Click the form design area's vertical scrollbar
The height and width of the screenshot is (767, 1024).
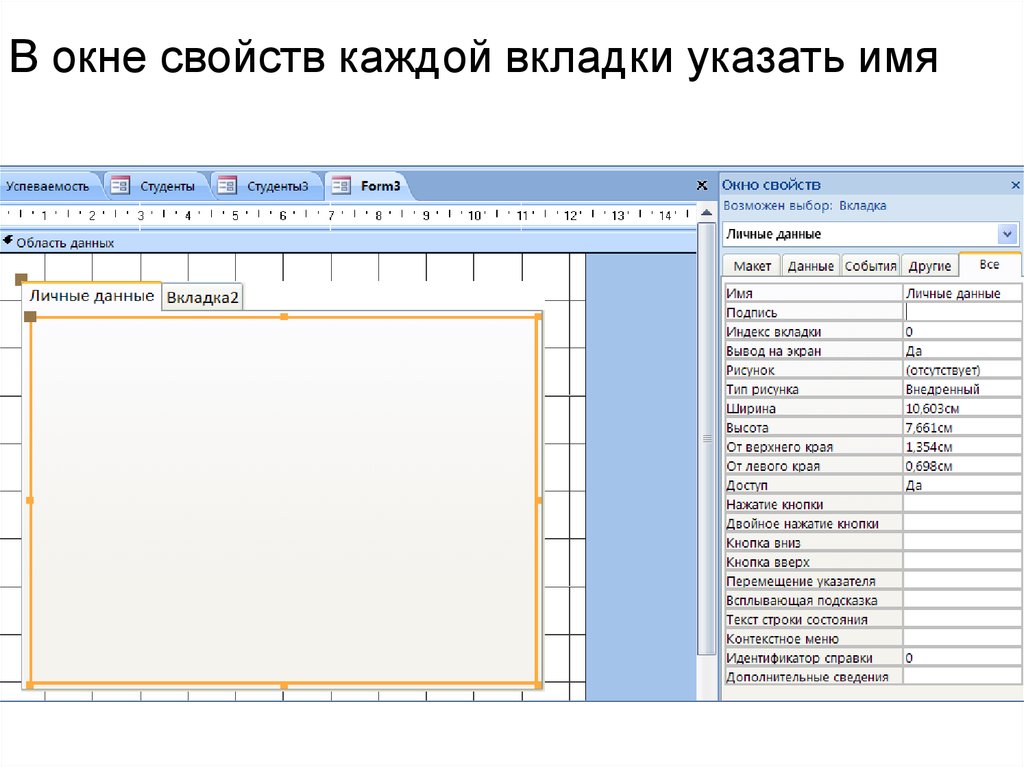tap(708, 450)
